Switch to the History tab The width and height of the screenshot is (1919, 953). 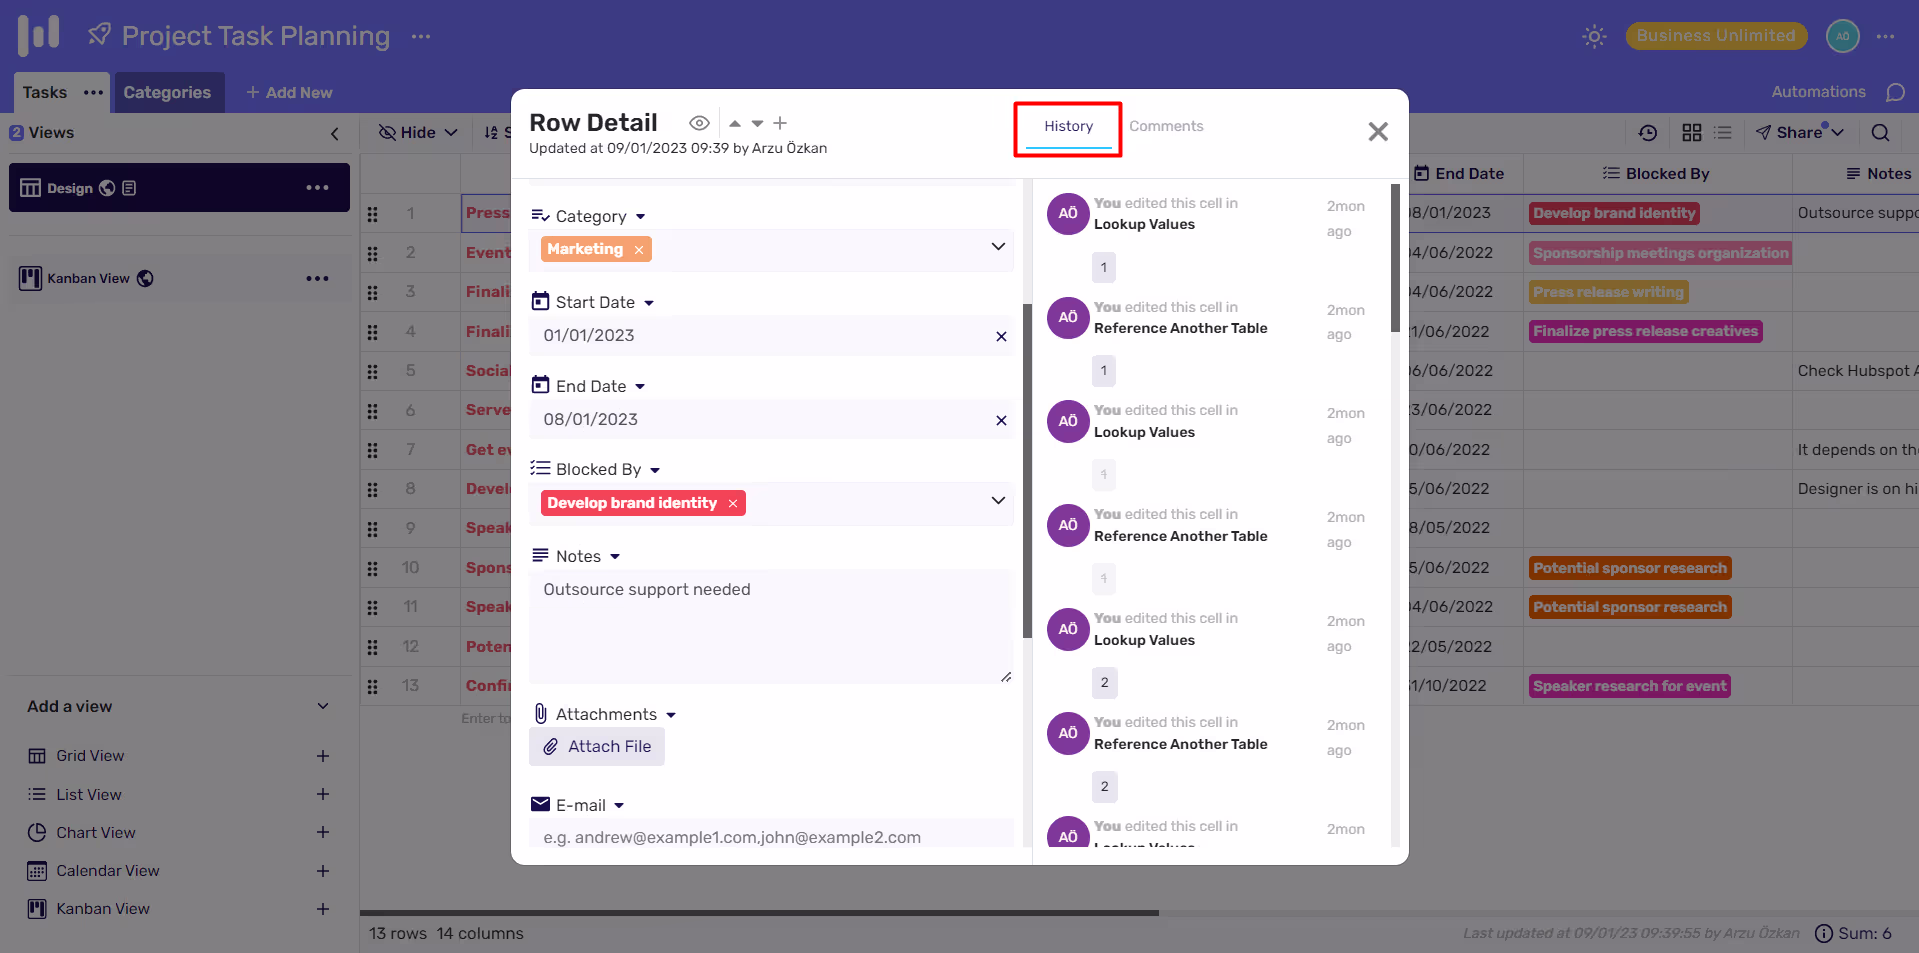click(x=1068, y=127)
